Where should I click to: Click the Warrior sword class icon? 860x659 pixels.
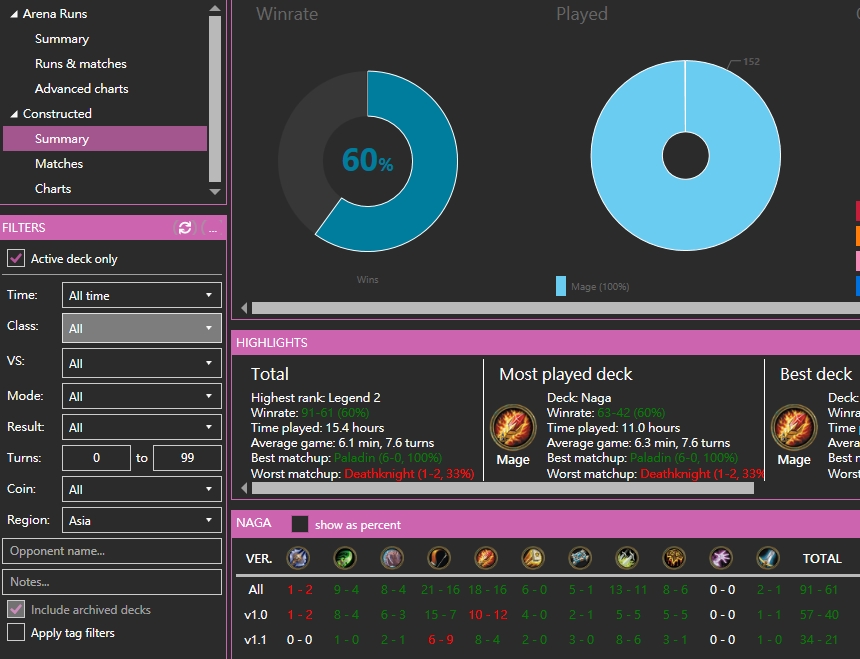[x=768, y=558]
